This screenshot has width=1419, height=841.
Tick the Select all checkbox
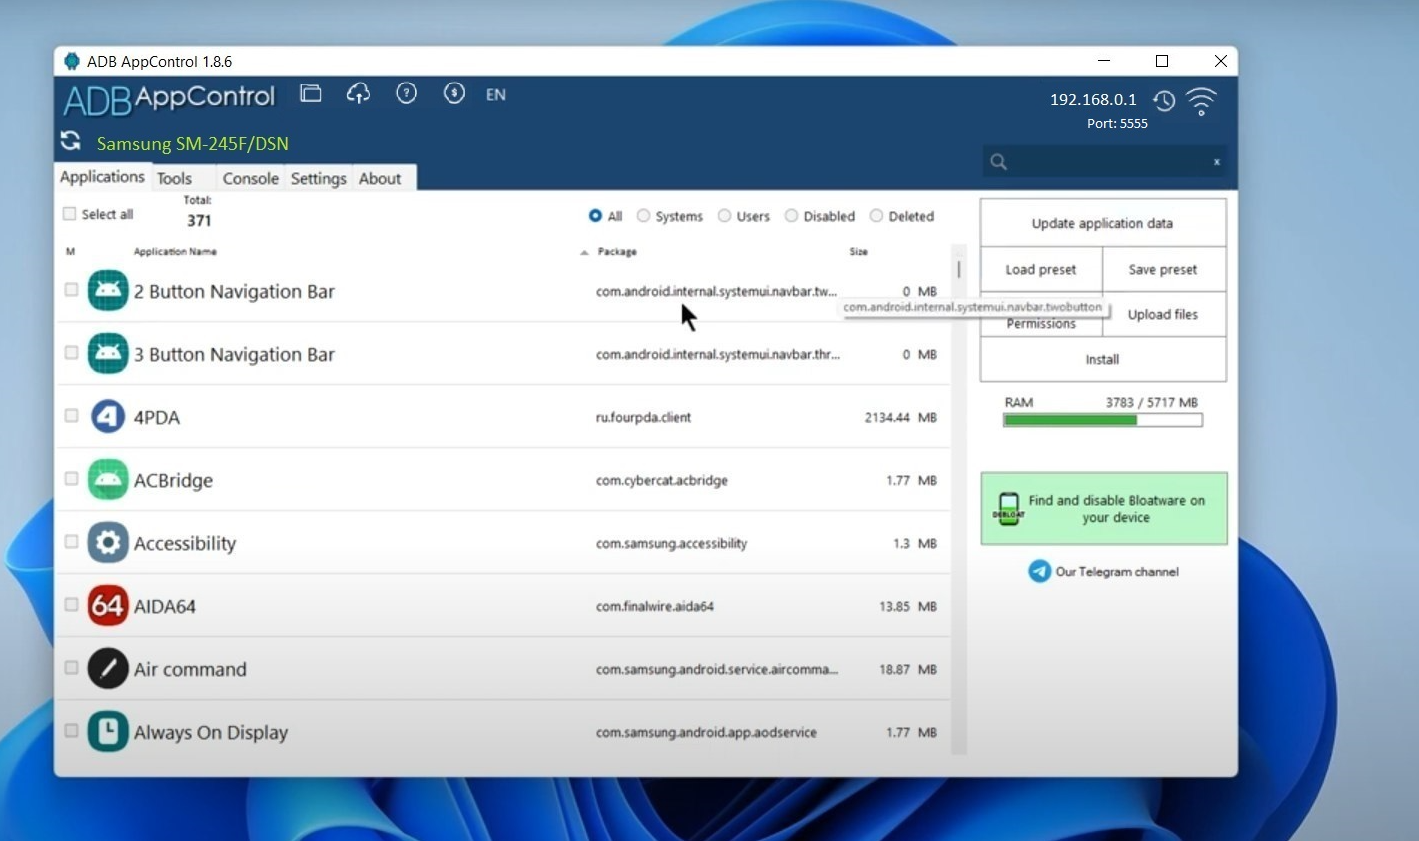pyautogui.click(x=70, y=214)
